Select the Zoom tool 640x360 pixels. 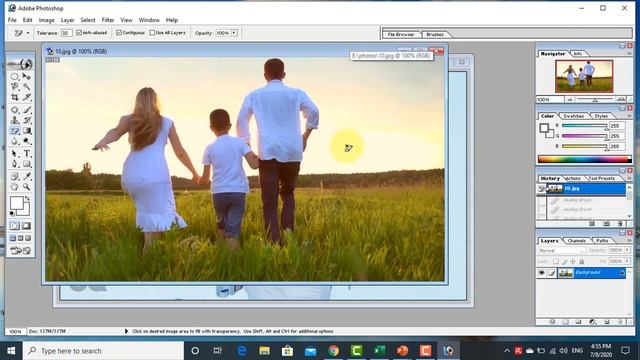point(27,187)
